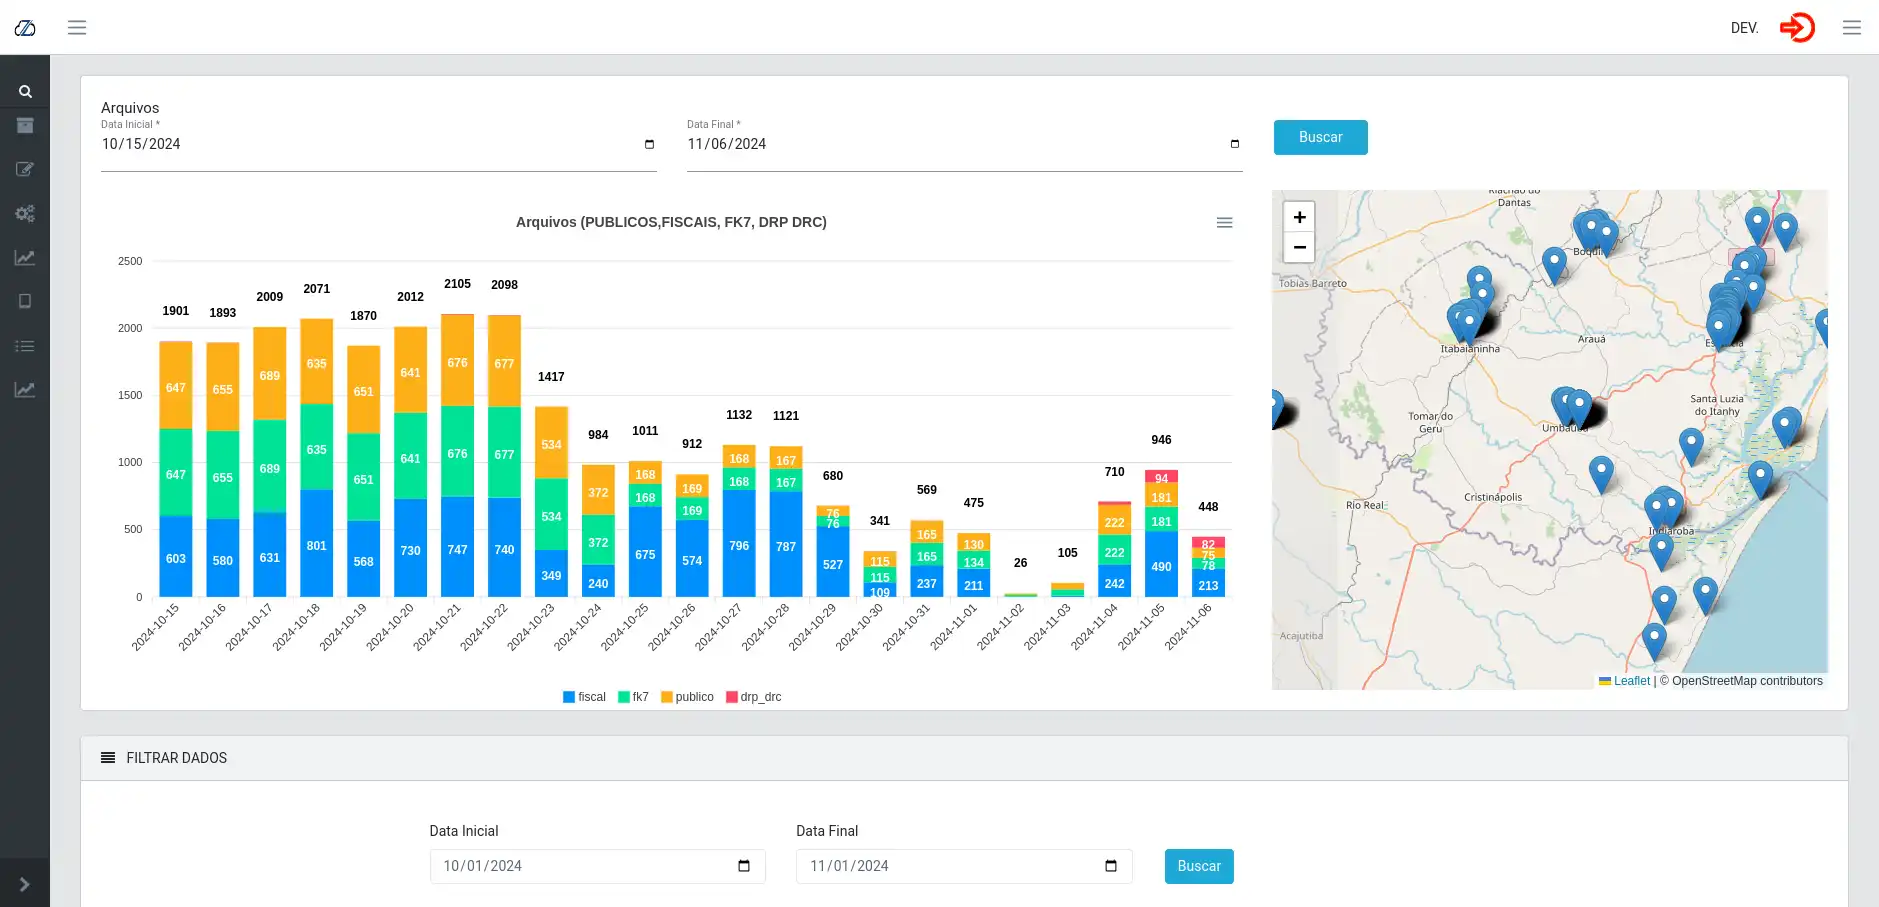Screen dimensions: 1879x907
Task: Open the tablet device icon in sidebar
Action: tap(25, 301)
